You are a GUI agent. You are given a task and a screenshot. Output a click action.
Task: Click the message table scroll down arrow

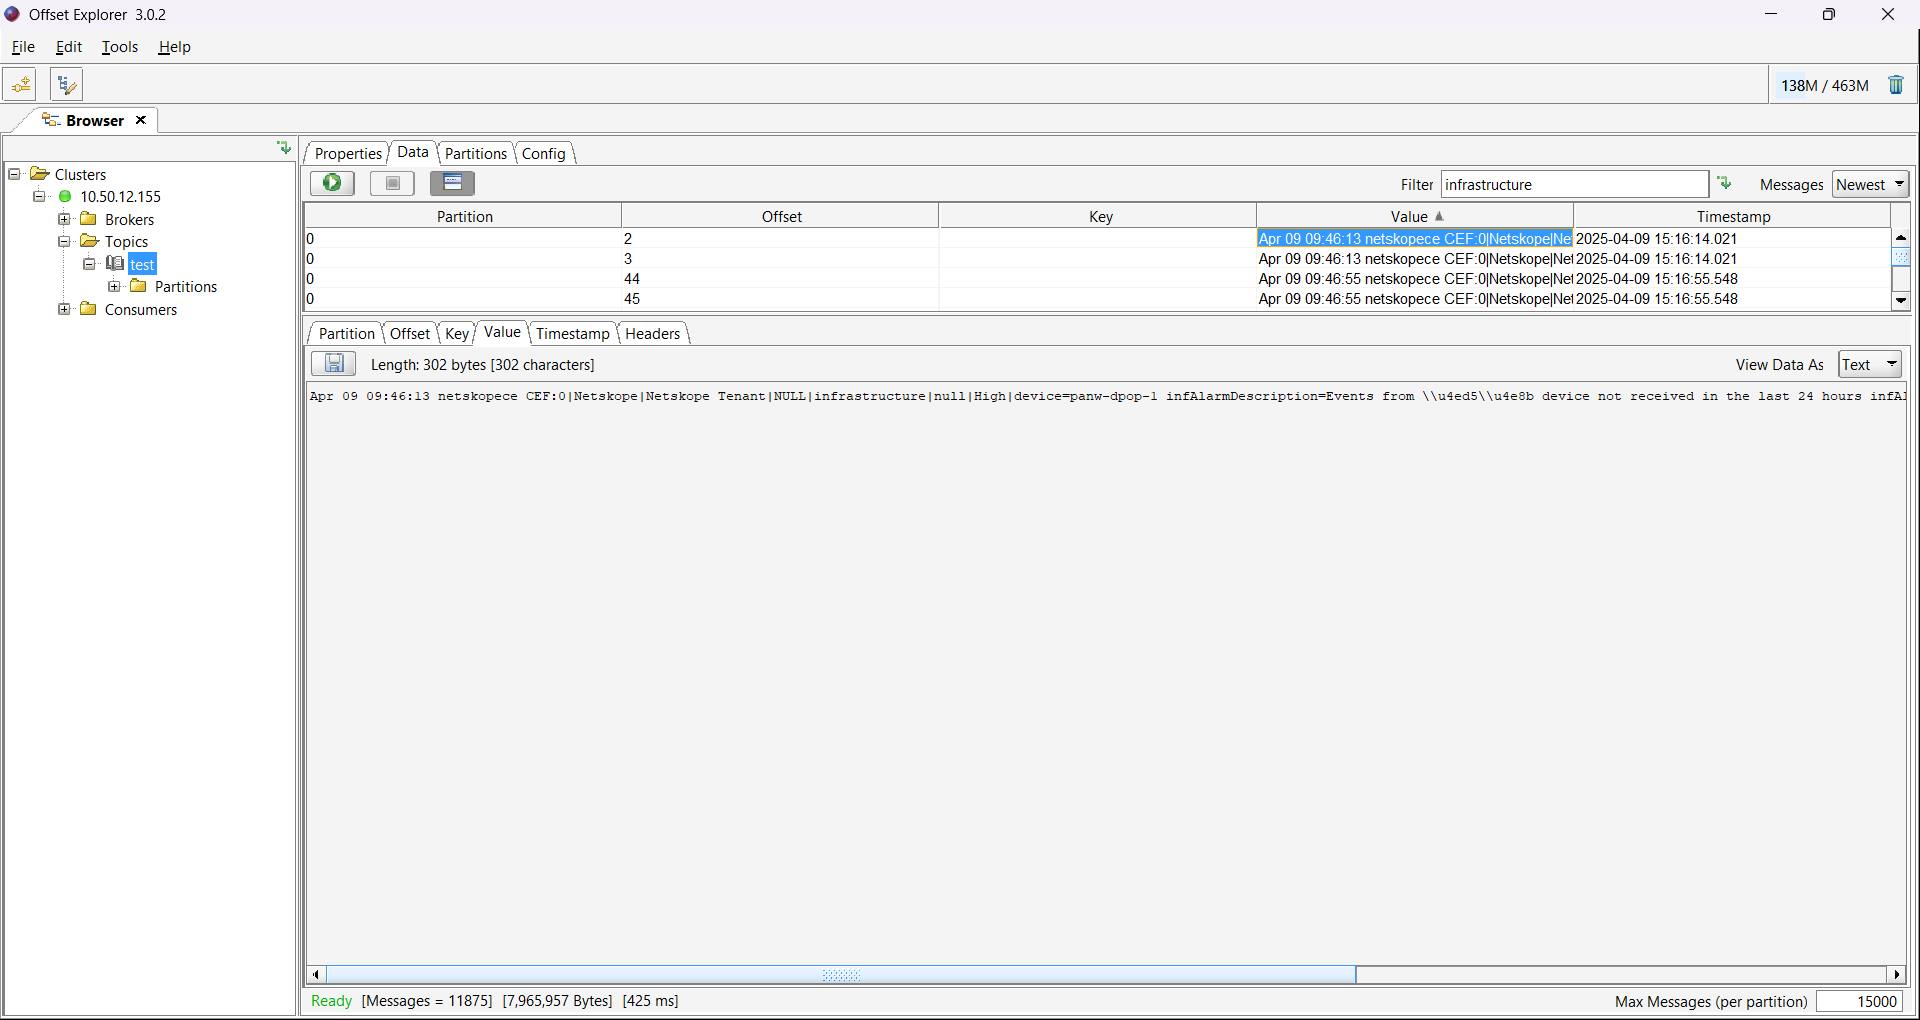pos(1901,300)
